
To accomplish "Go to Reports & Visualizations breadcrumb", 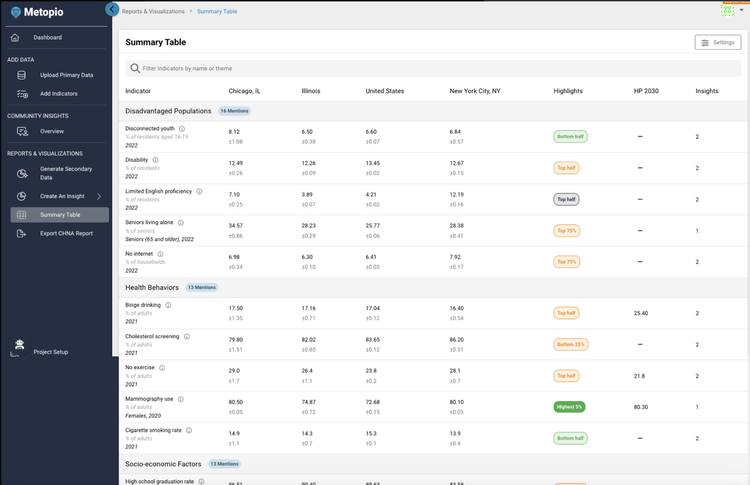I will pos(153,11).
